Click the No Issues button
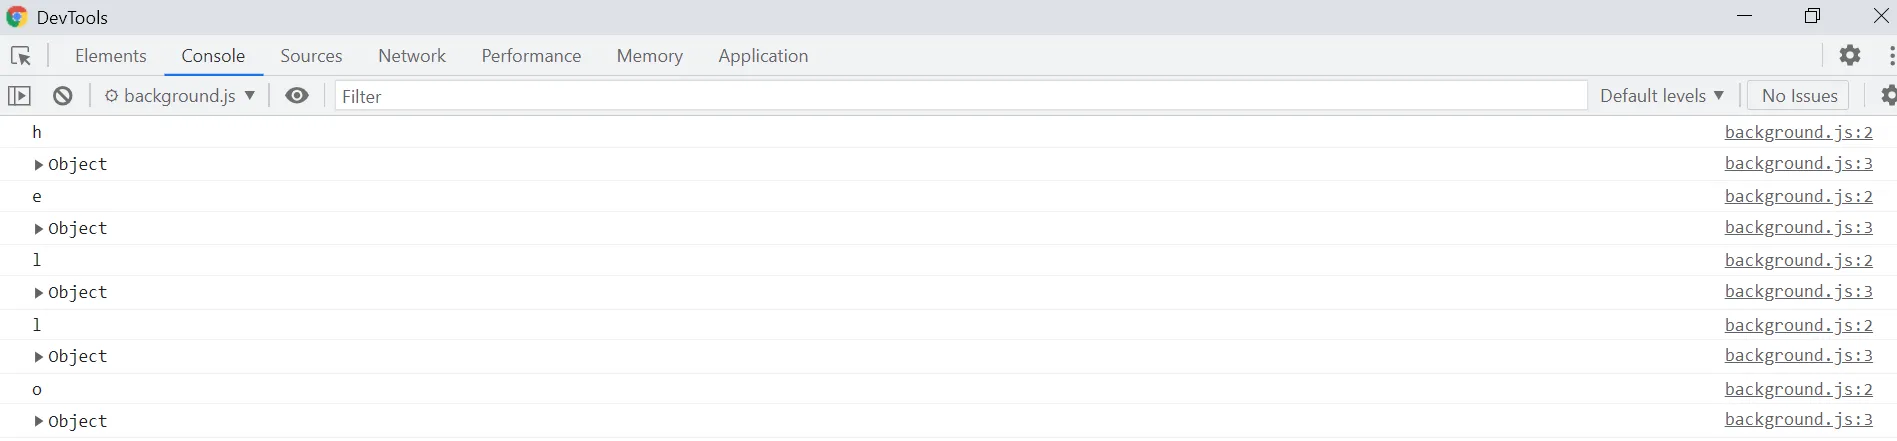The width and height of the screenshot is (1897, 441). click(x=1799, y=96)
